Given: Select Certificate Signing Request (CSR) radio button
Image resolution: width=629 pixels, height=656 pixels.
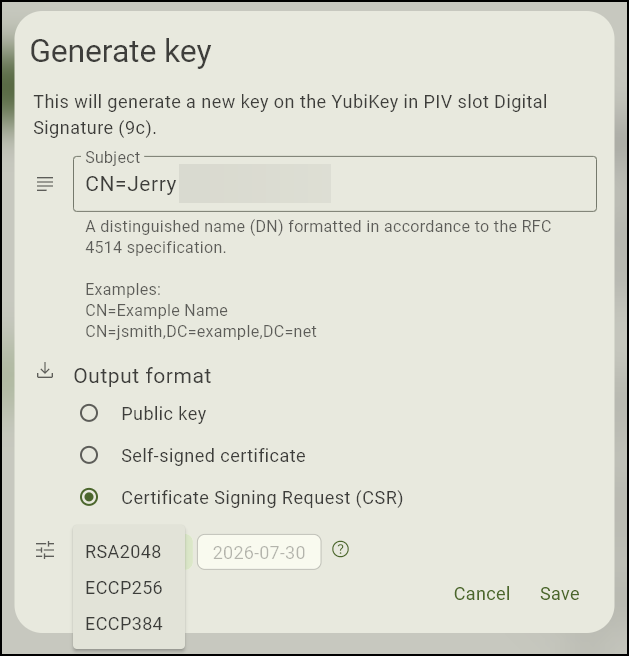Looking at the screenshot, I should pyautogui.click(x=90, y=497).
